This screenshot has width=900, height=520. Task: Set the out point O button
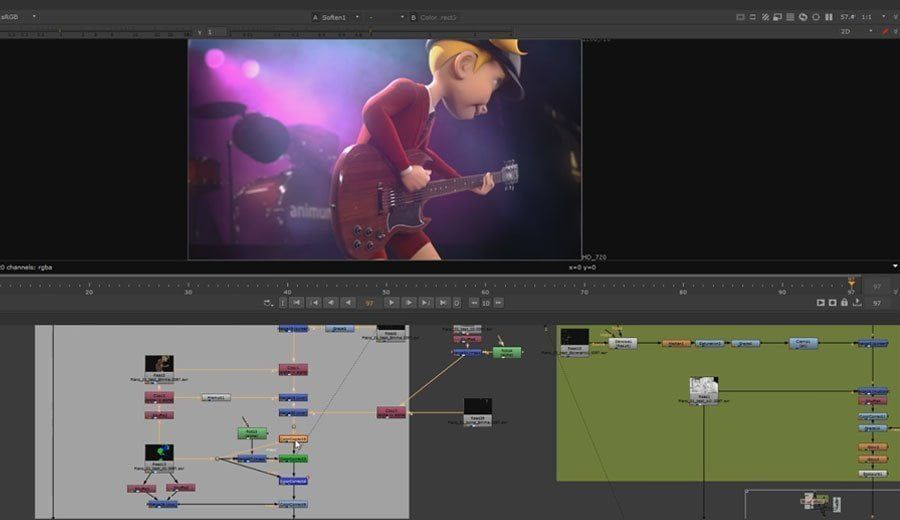point(457,302)
